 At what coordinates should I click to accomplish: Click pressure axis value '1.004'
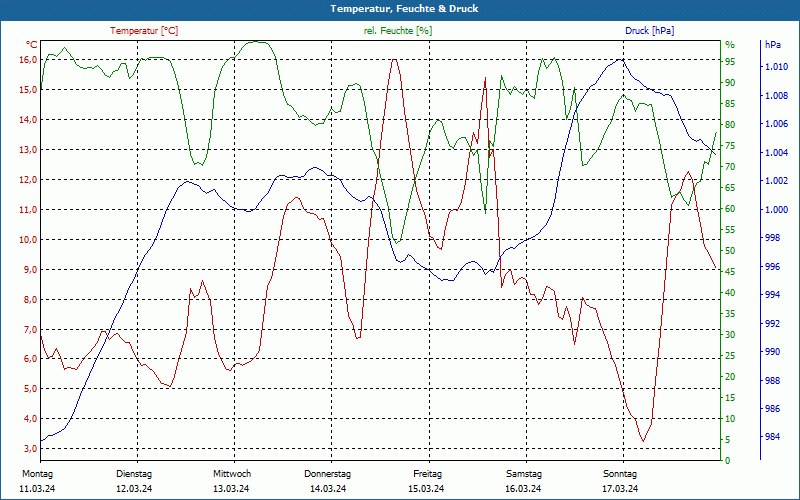click(x=777, y=153)
